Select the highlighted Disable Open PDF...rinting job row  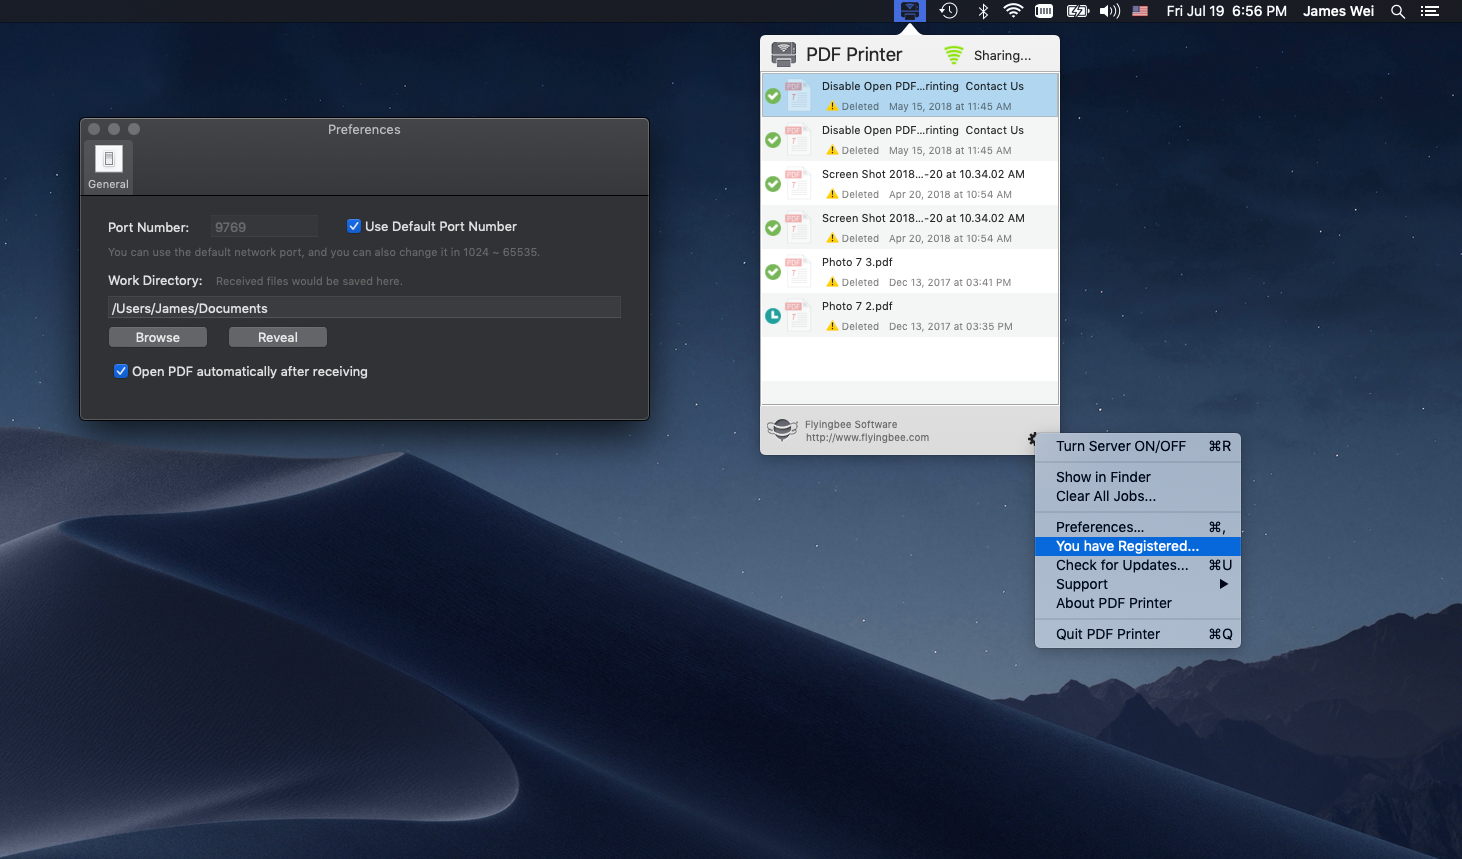(x=910, y=95)
